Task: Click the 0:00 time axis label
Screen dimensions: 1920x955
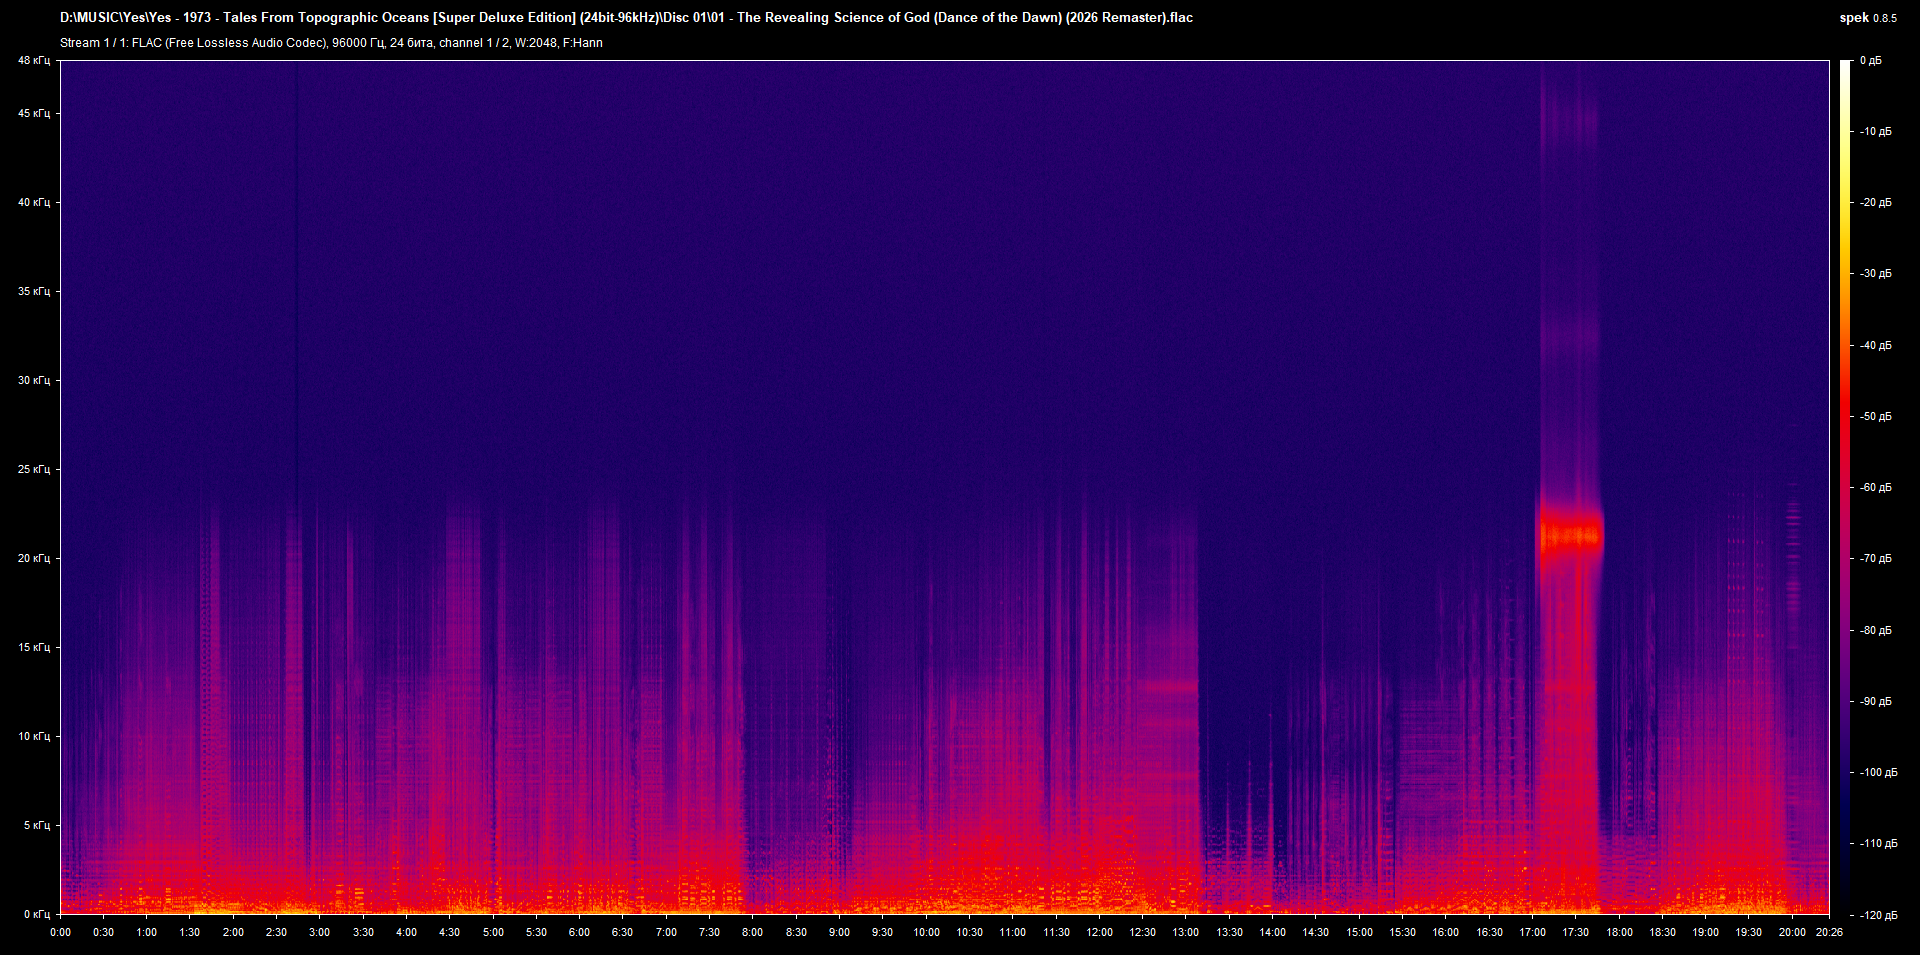Action: [x=60, y=933]
